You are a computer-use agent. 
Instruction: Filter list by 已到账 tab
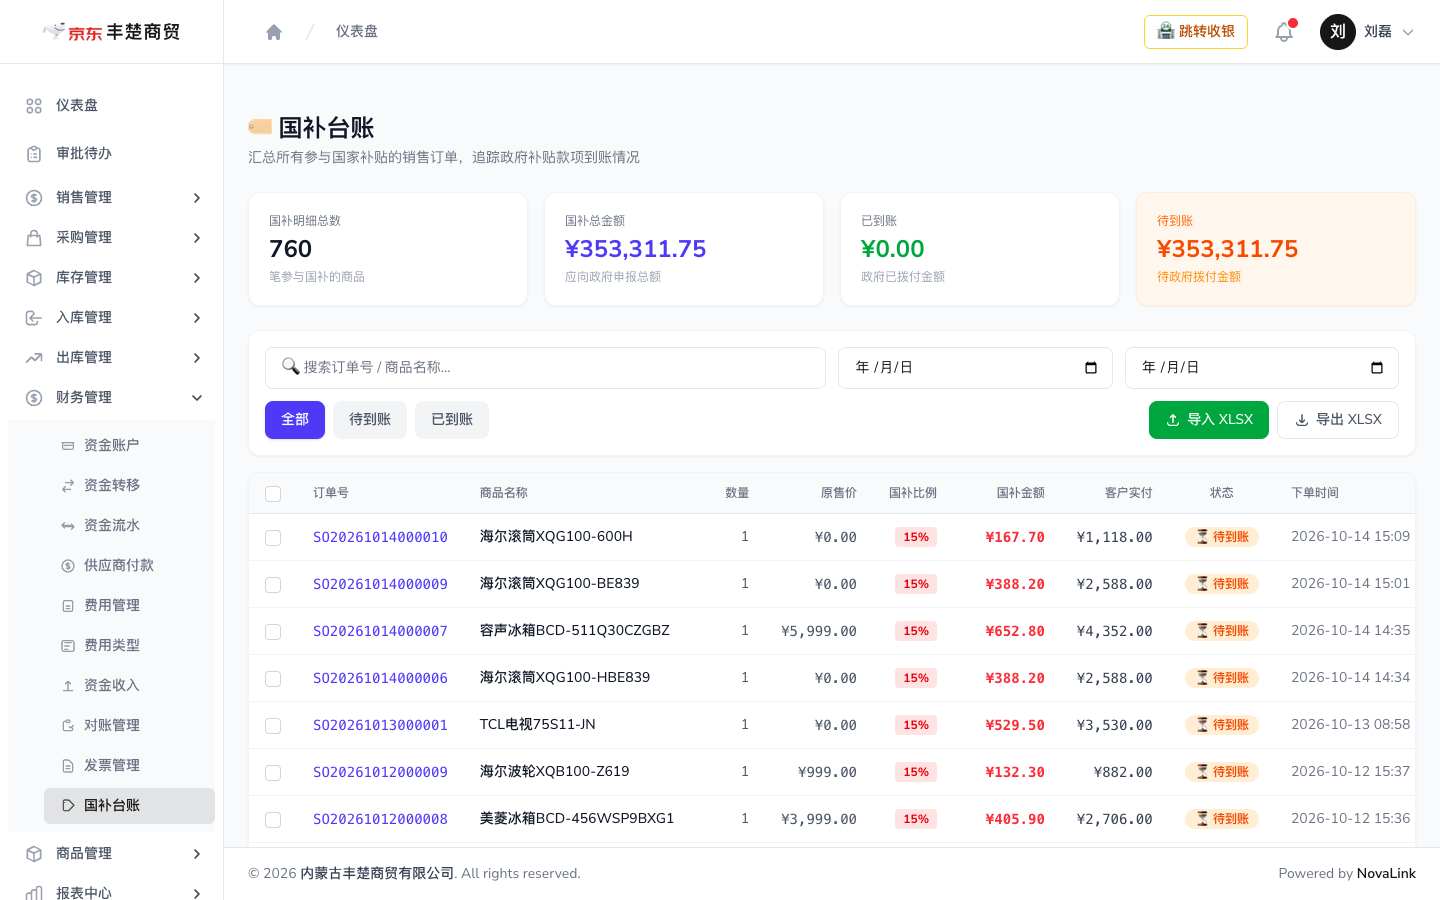tap(452, 420)
